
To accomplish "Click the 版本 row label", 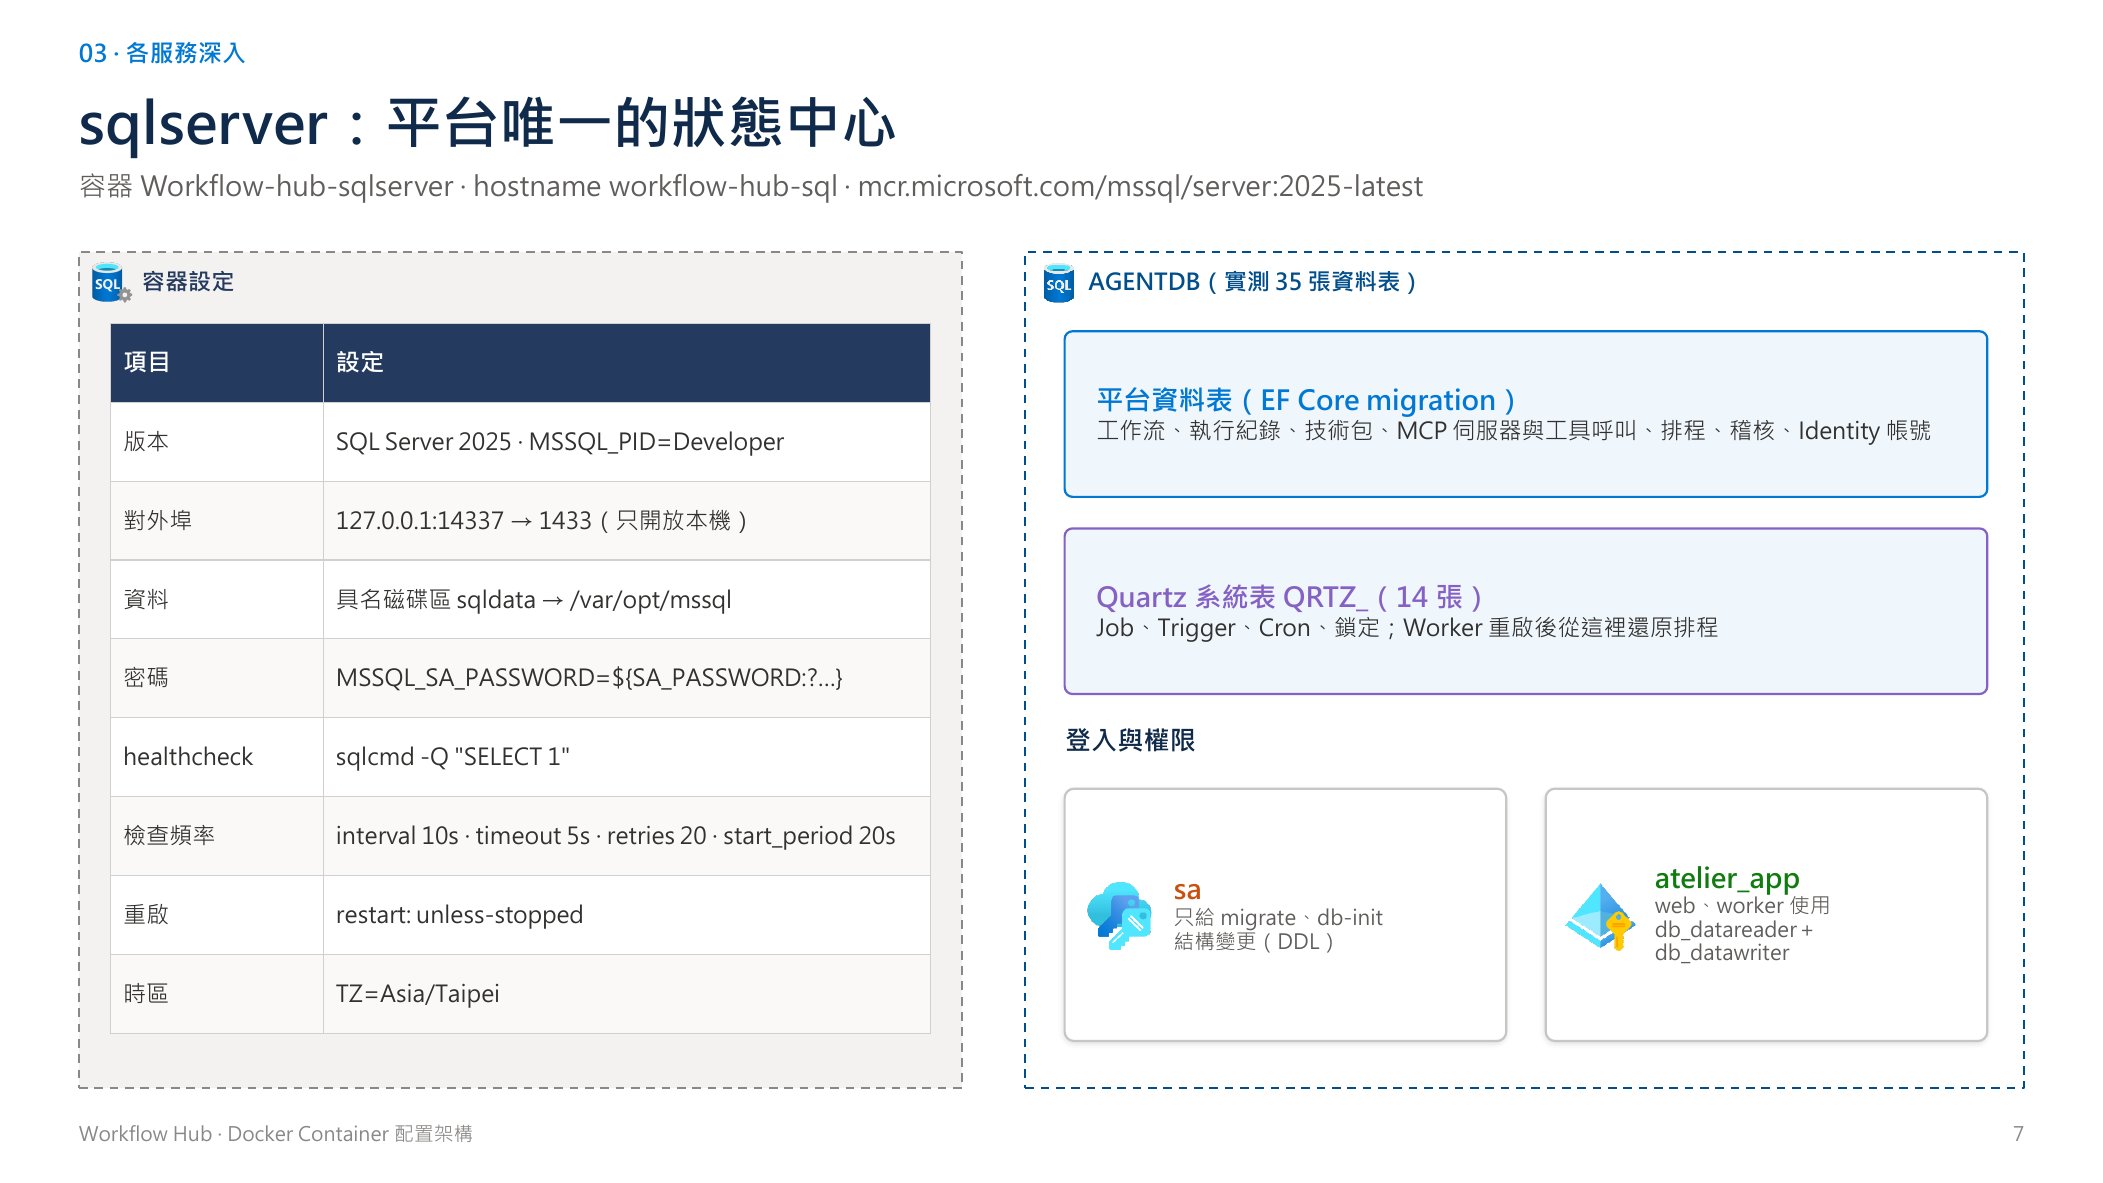I will pos(146,441).
